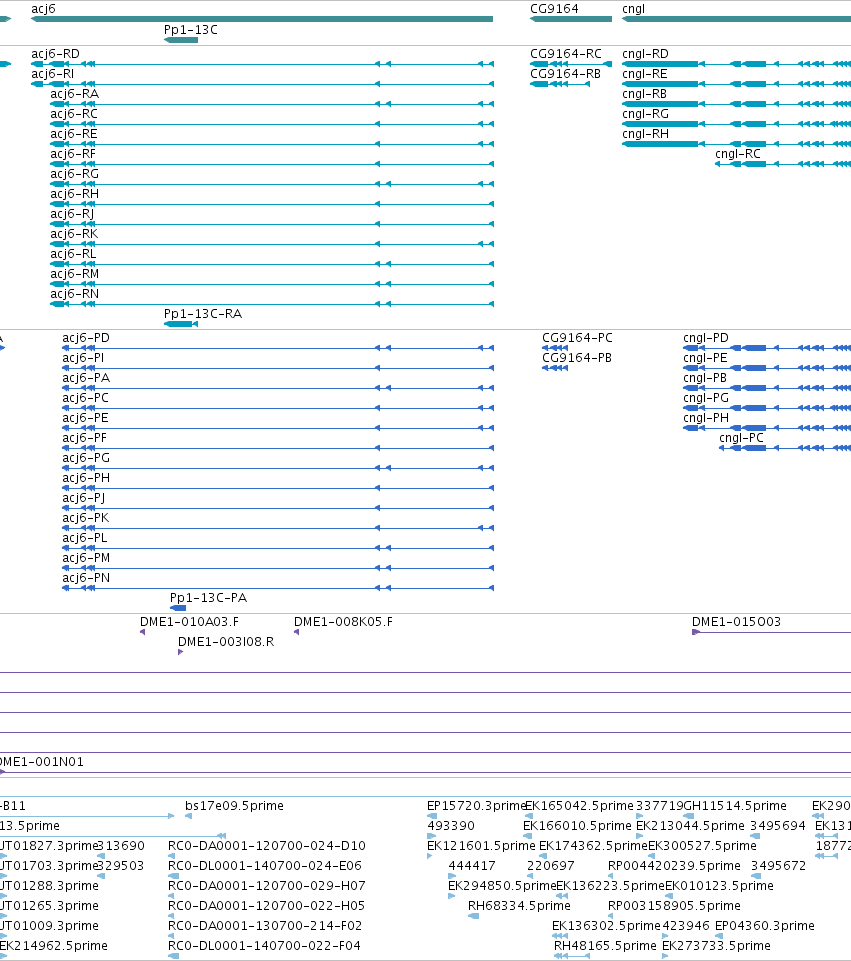Select protein acj6-PJ

[83, 498]
